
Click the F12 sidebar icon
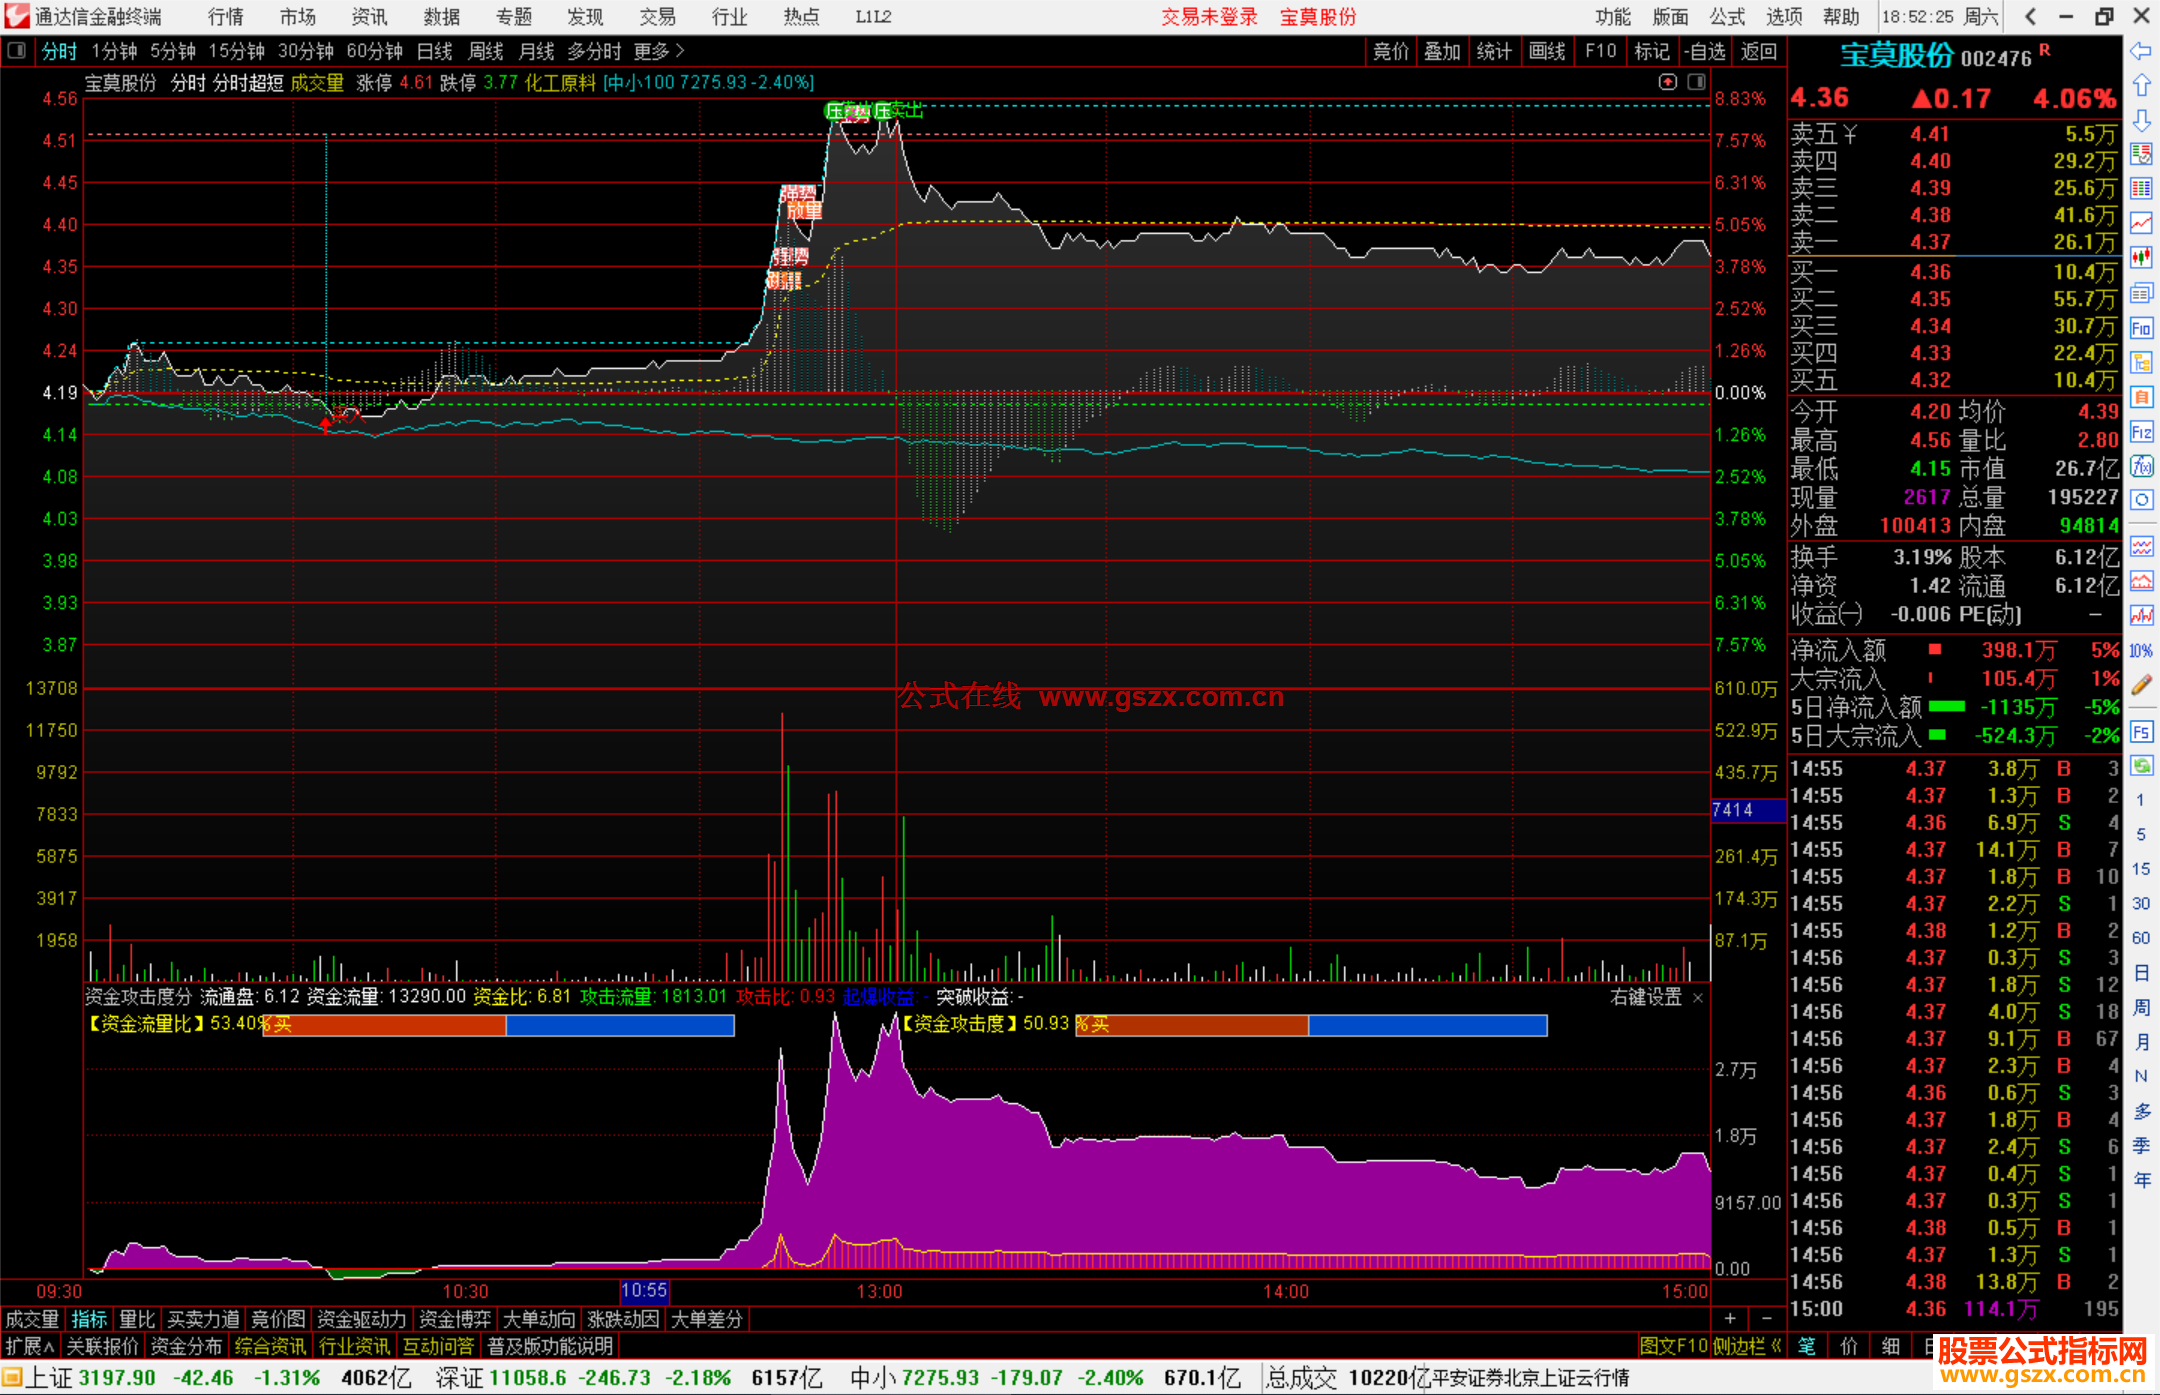(2141, 432)
